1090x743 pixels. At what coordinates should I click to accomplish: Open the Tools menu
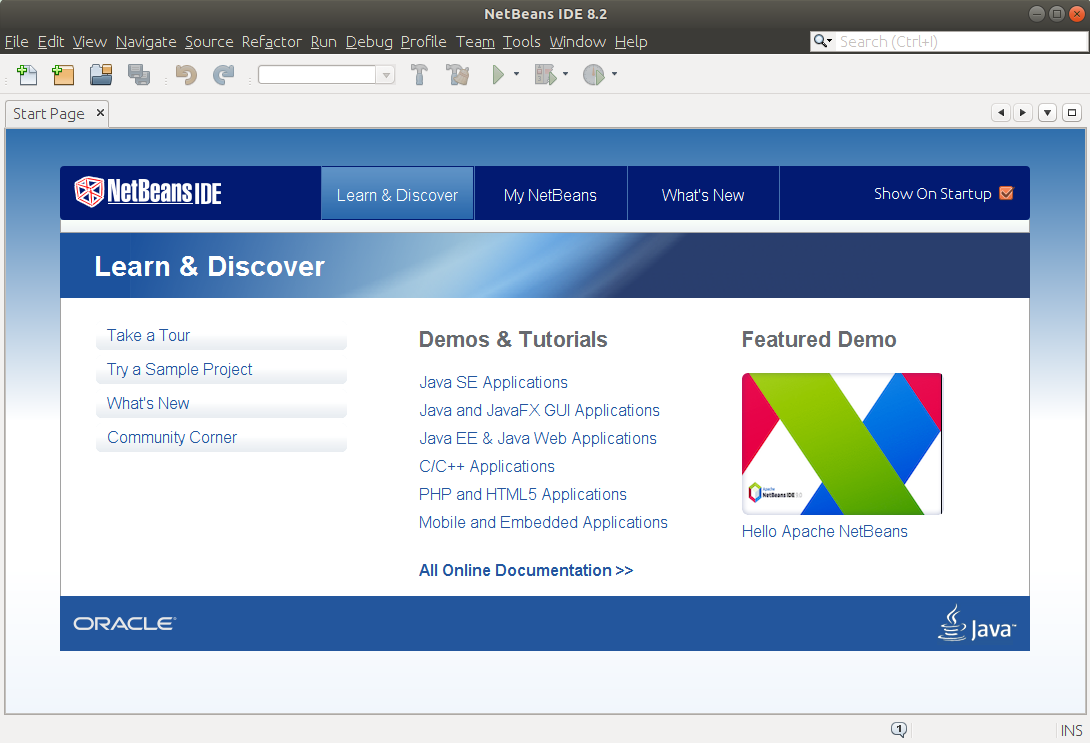click(x=521, y=42)
